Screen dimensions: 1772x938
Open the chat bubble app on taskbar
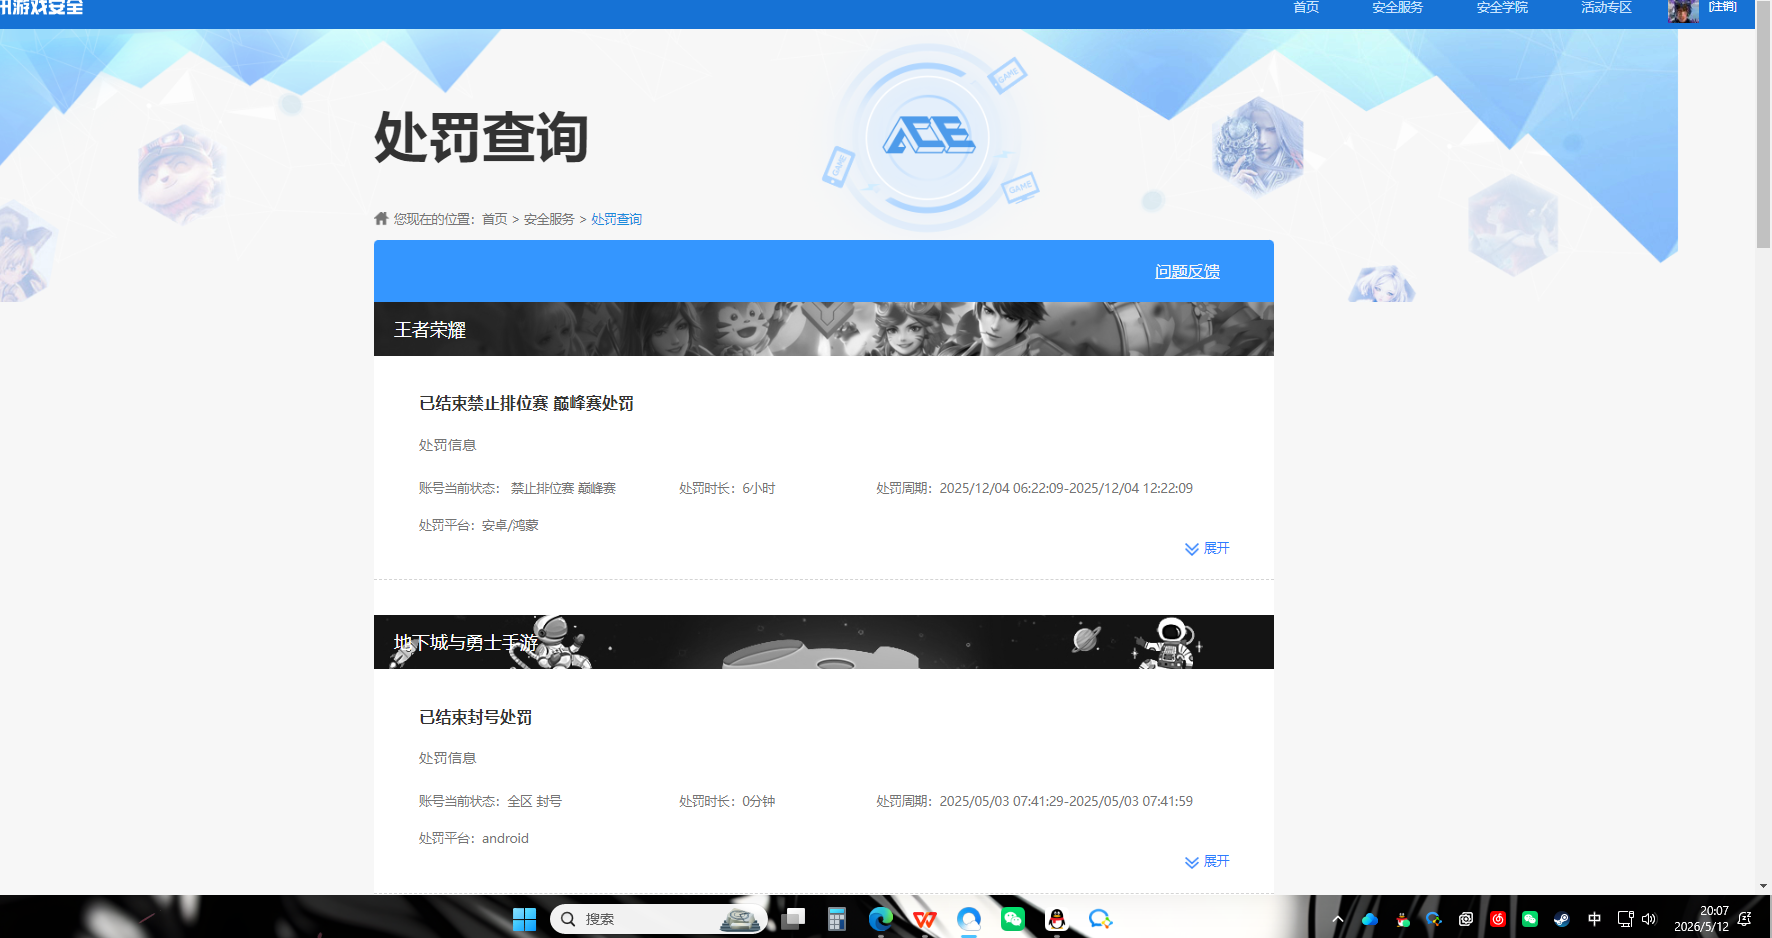pyautogui.click(x=1101, y=919)
